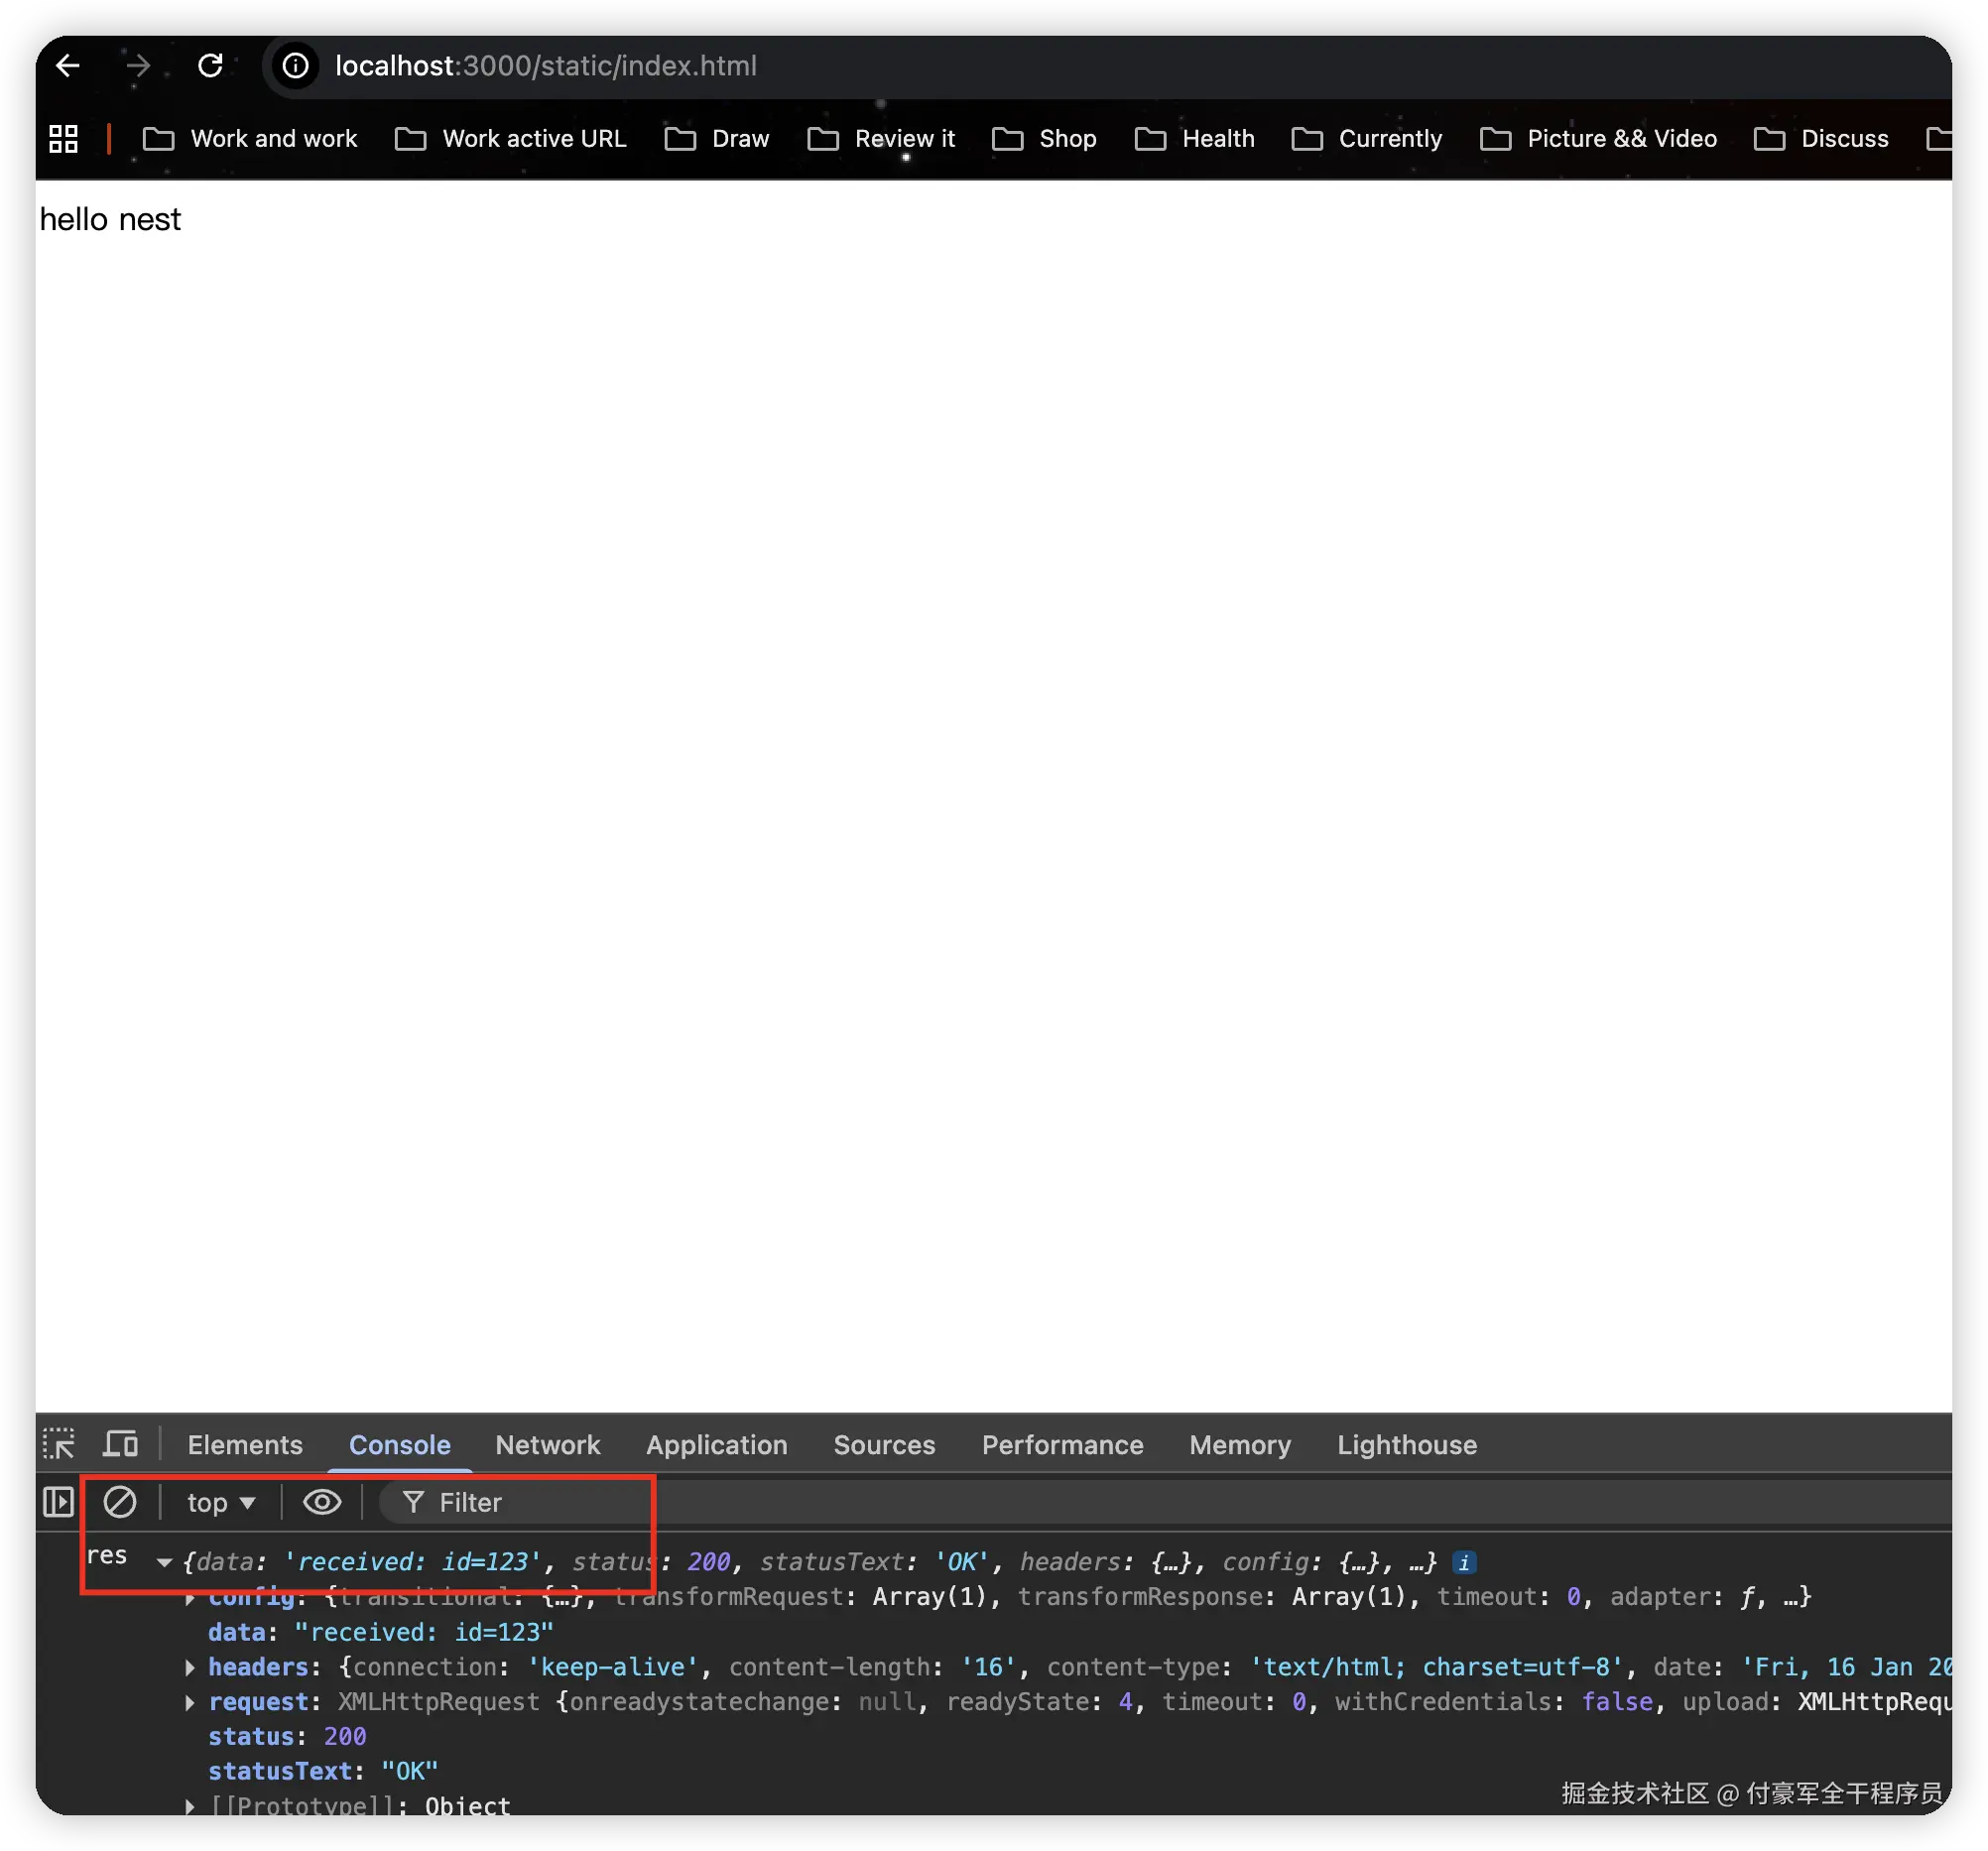Show the console sidebar panel

click(59, 1502)
